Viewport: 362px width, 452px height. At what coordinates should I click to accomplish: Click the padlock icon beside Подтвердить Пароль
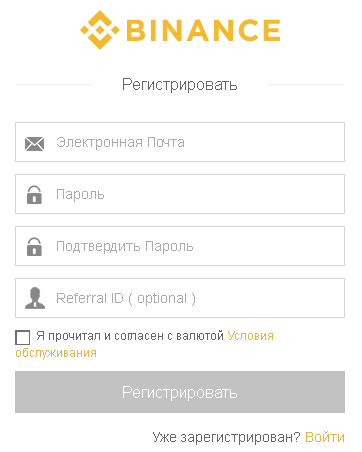tap(34, 247)
